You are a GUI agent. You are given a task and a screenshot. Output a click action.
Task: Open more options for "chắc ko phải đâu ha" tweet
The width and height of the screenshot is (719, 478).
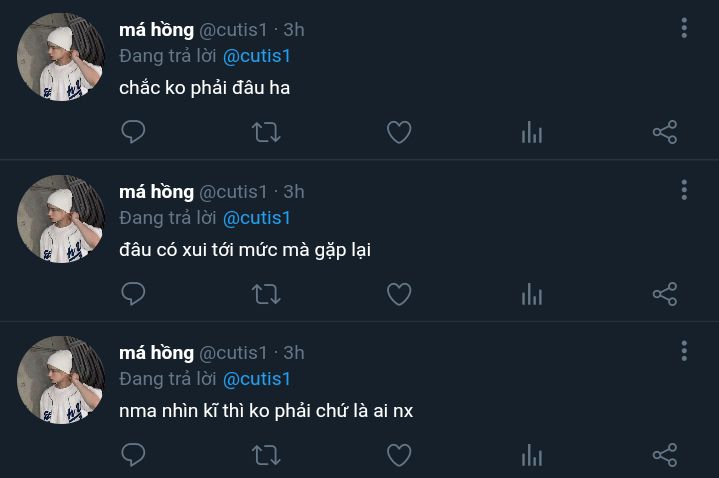684,28
